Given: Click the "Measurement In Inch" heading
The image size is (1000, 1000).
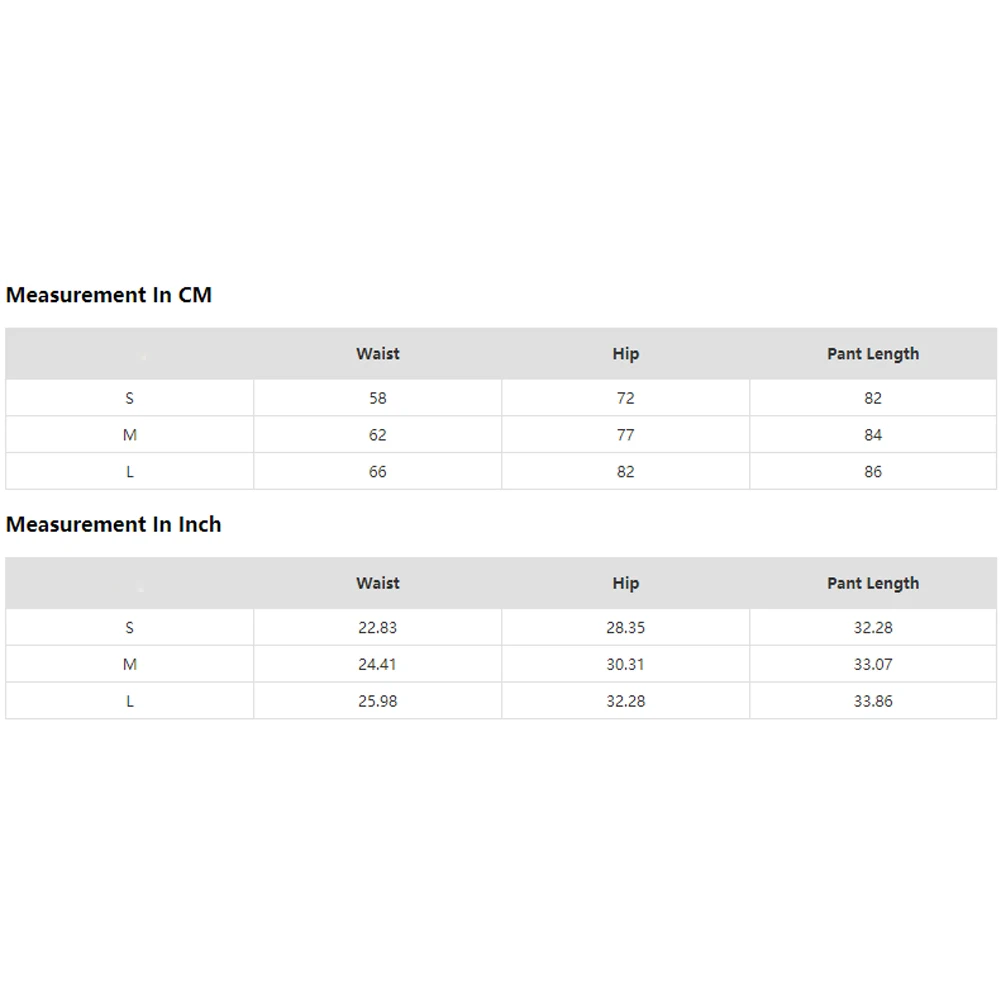Looking at the screenshot, I should [x=113, y=525].
